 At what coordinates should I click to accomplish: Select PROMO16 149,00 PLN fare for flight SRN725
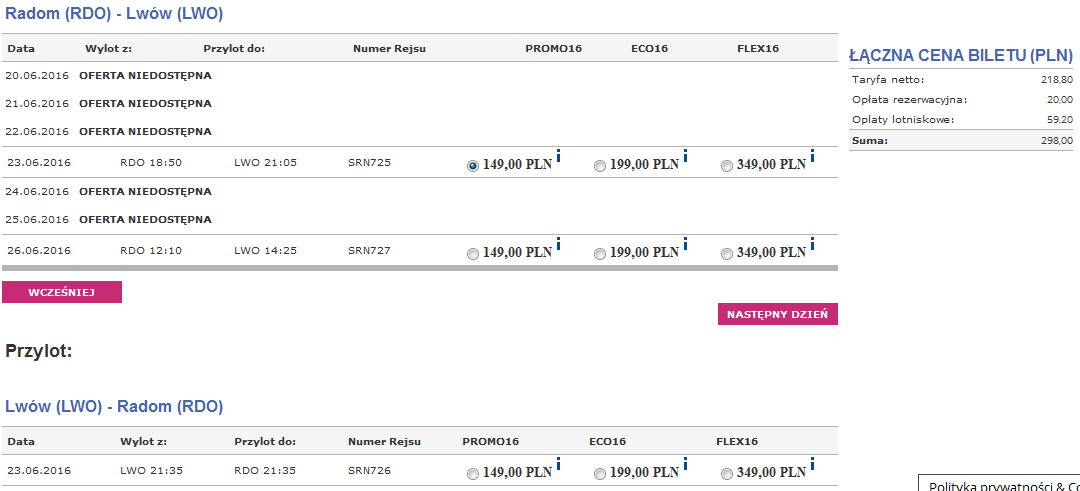point(472,166)
